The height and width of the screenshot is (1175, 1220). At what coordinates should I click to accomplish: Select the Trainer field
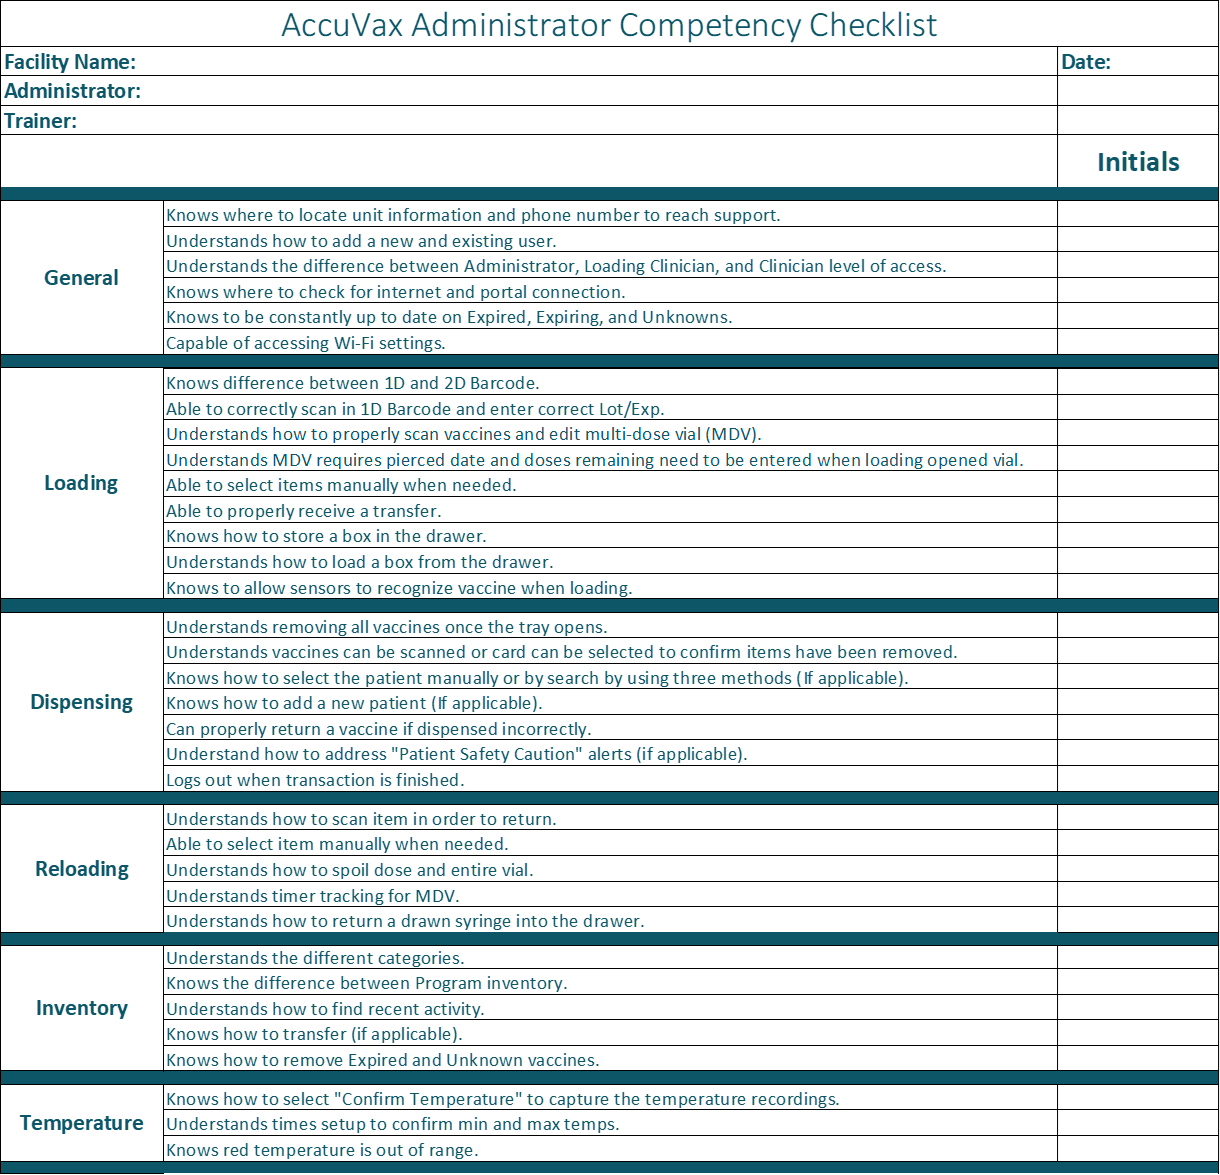coord(529,120)
